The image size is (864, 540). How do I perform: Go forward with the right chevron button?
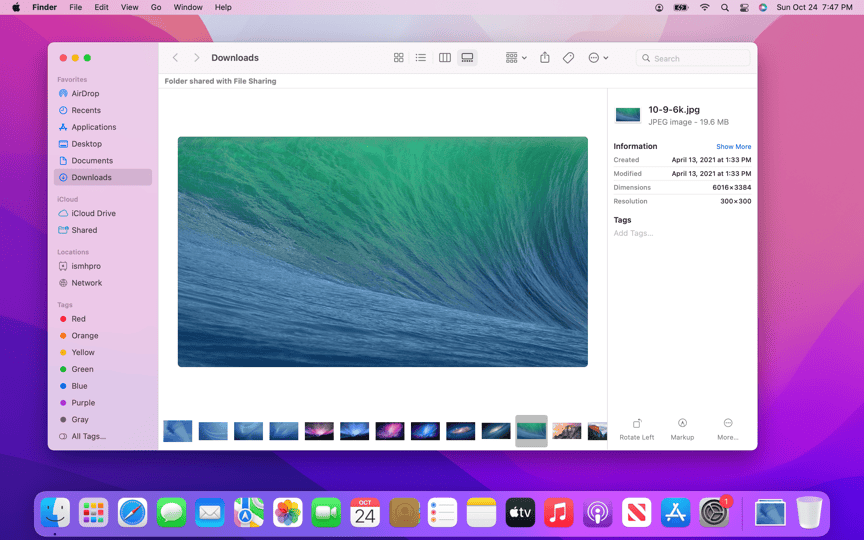[196, 58]
